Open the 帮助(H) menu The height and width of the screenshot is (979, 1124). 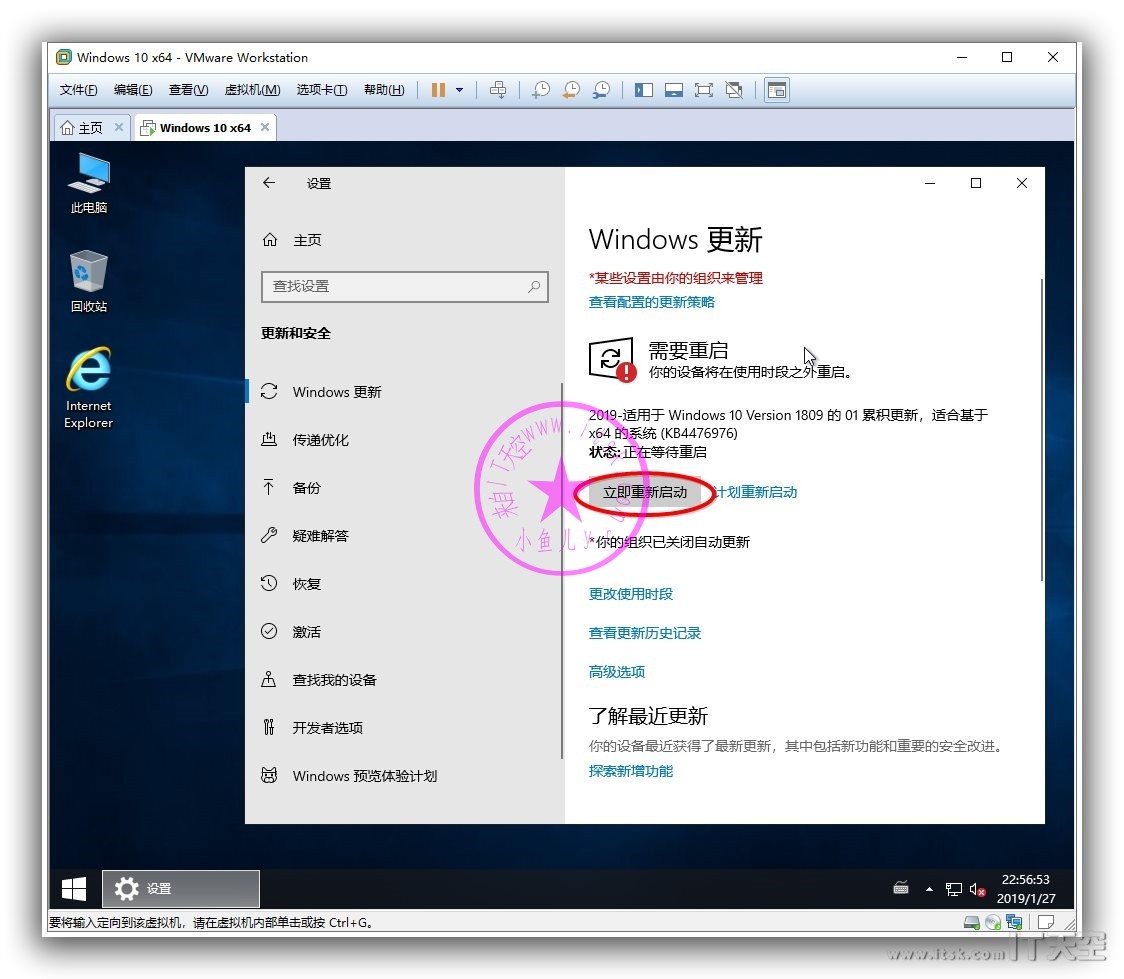(x=384, y=90)
